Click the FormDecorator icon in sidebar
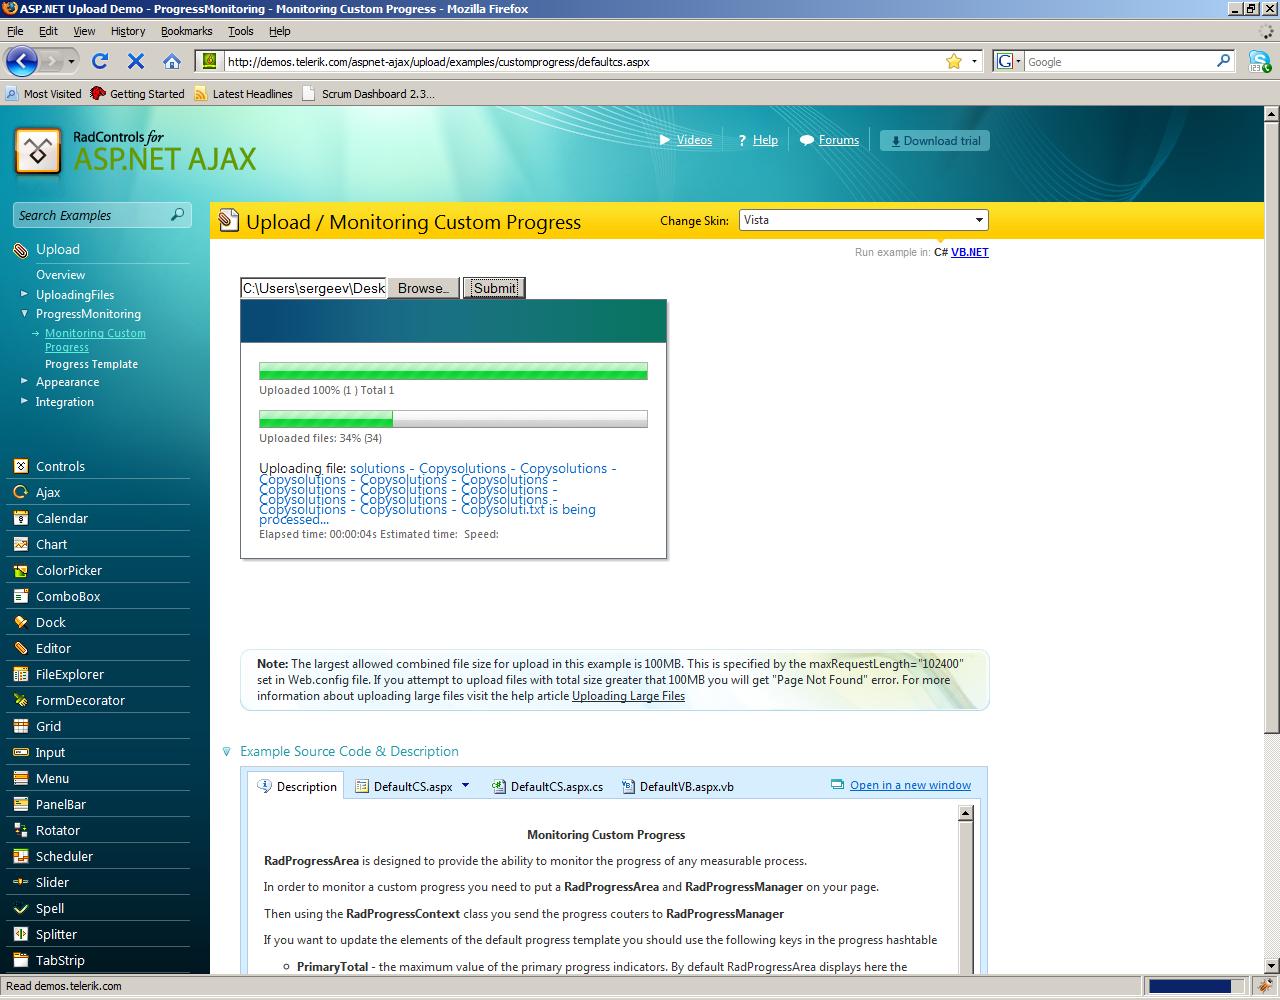The height and width of the screenshot is (1000, 1280). pyautogui.click(x=20, y=700)
